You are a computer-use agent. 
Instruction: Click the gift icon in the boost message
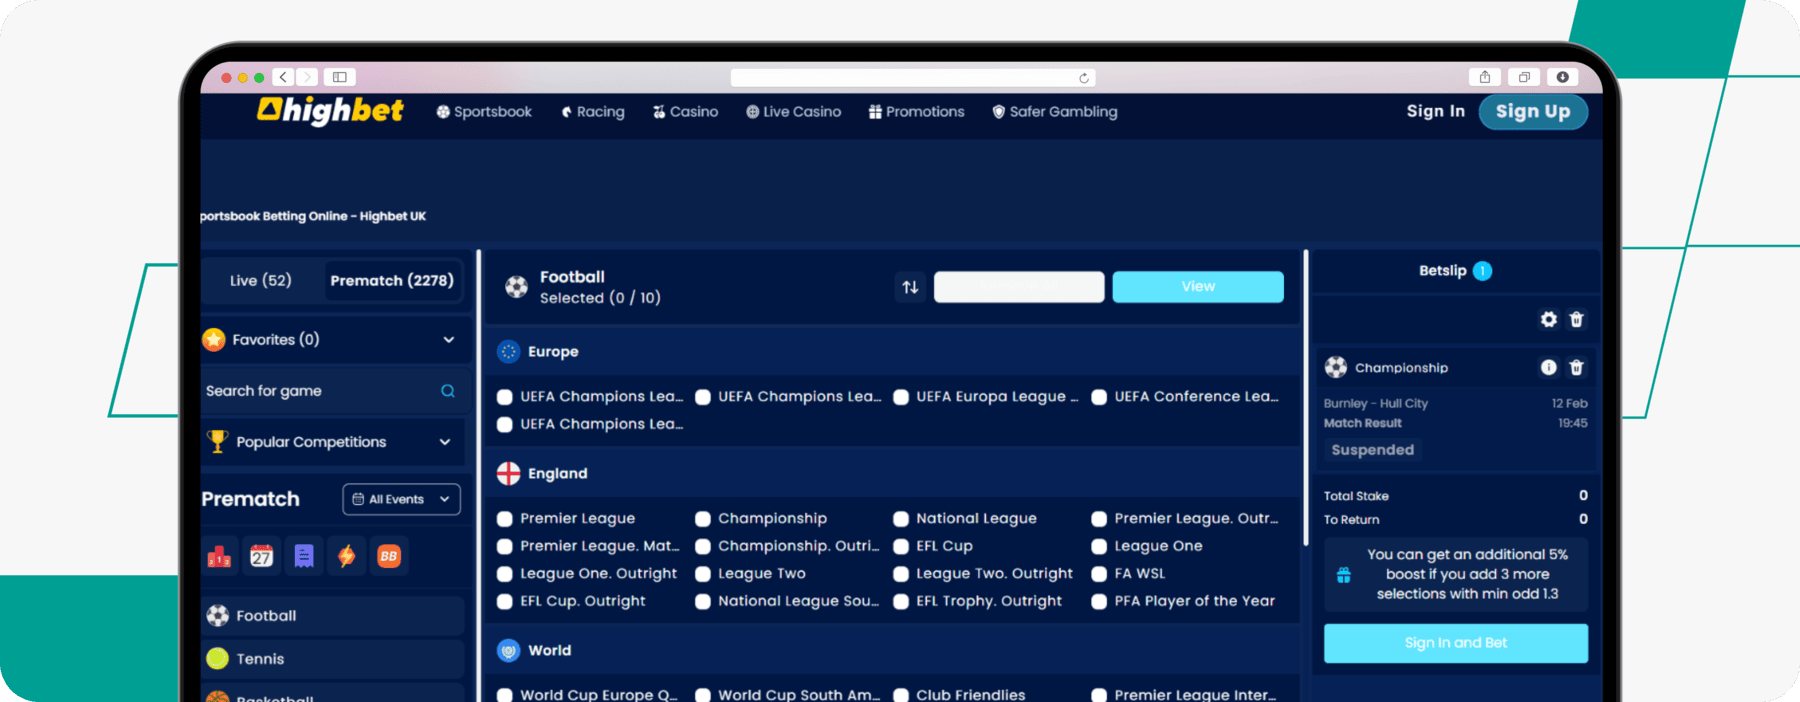click(1344, 575)
